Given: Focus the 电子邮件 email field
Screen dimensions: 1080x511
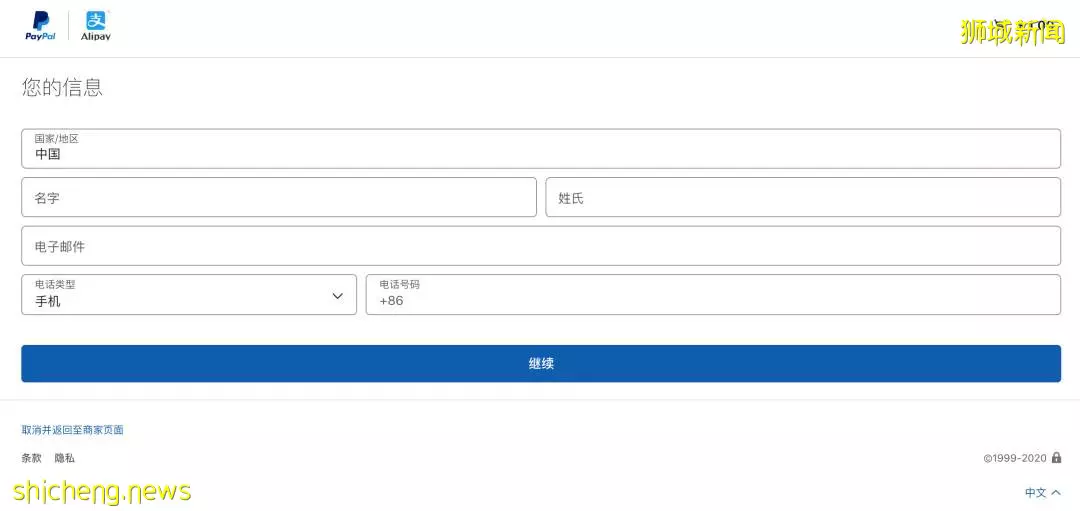Looking at the screenshot, I should click(x=541, y=246).
